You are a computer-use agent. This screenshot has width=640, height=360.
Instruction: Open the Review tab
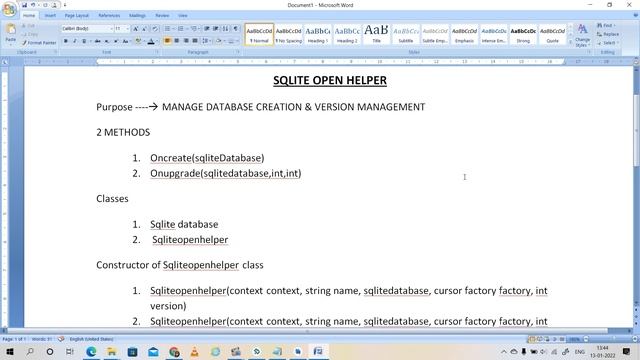pos(162,16)
